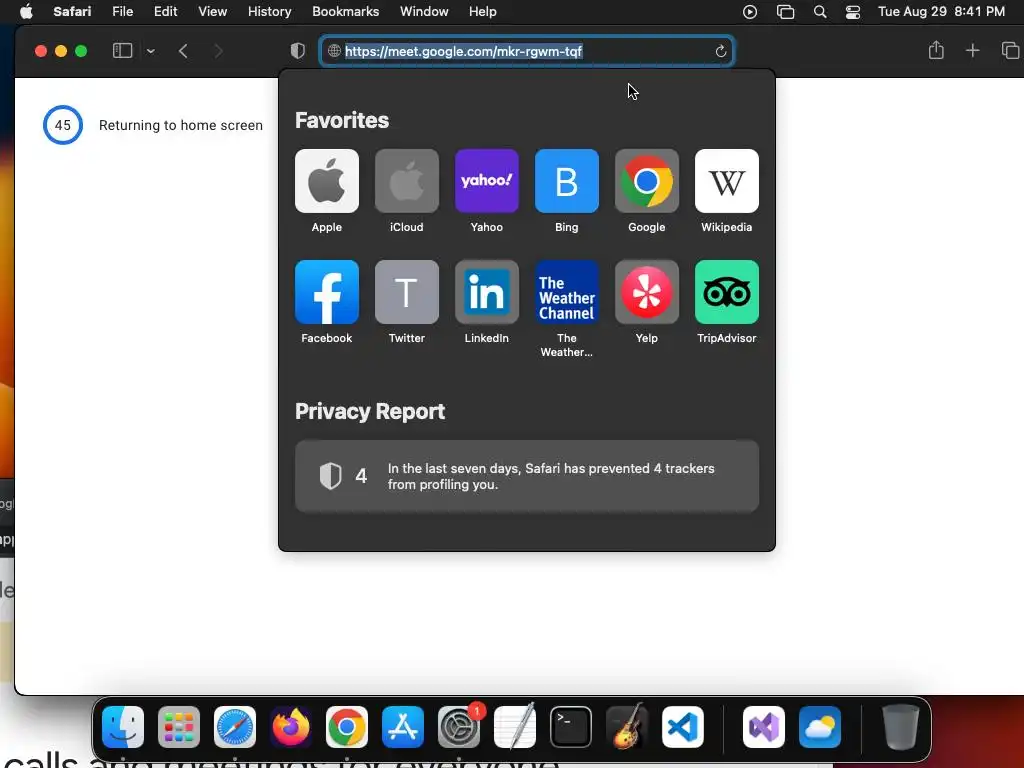Viewport: 1024px width, 768px height.
Task: Open the Google favorite
Action: (647, 181)
